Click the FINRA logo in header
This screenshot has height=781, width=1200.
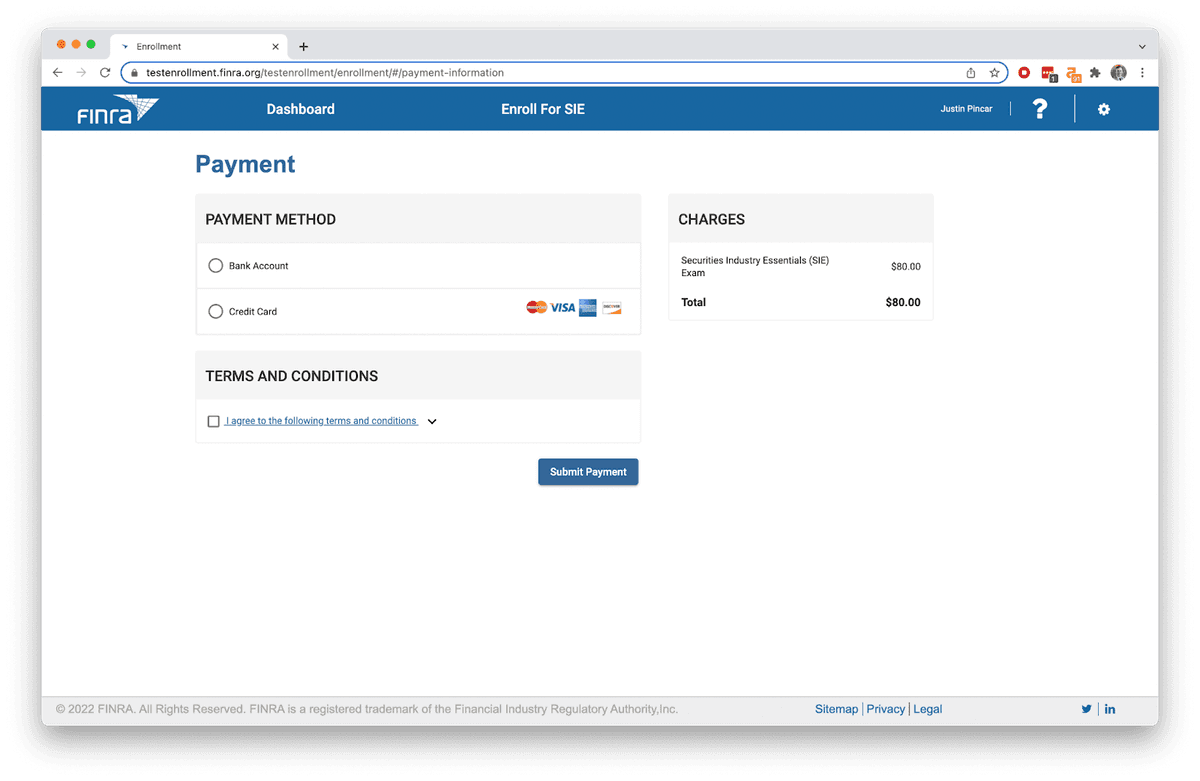click(x=117, y=110)
